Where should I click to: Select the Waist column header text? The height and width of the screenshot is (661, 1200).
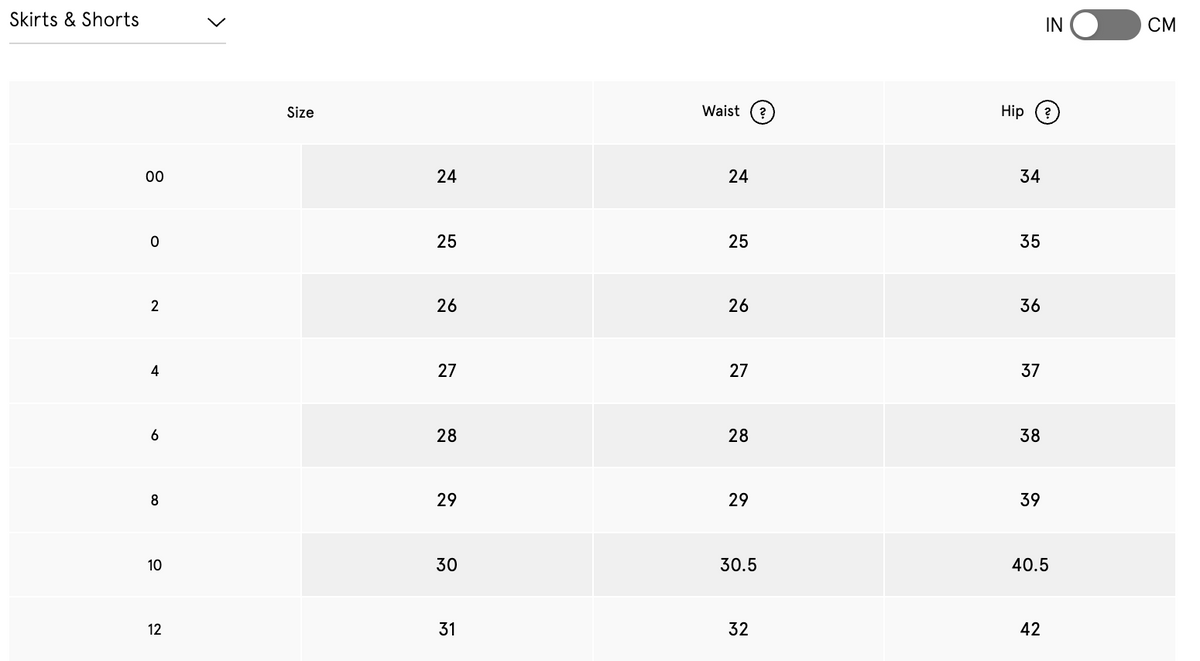coord(721,111)
